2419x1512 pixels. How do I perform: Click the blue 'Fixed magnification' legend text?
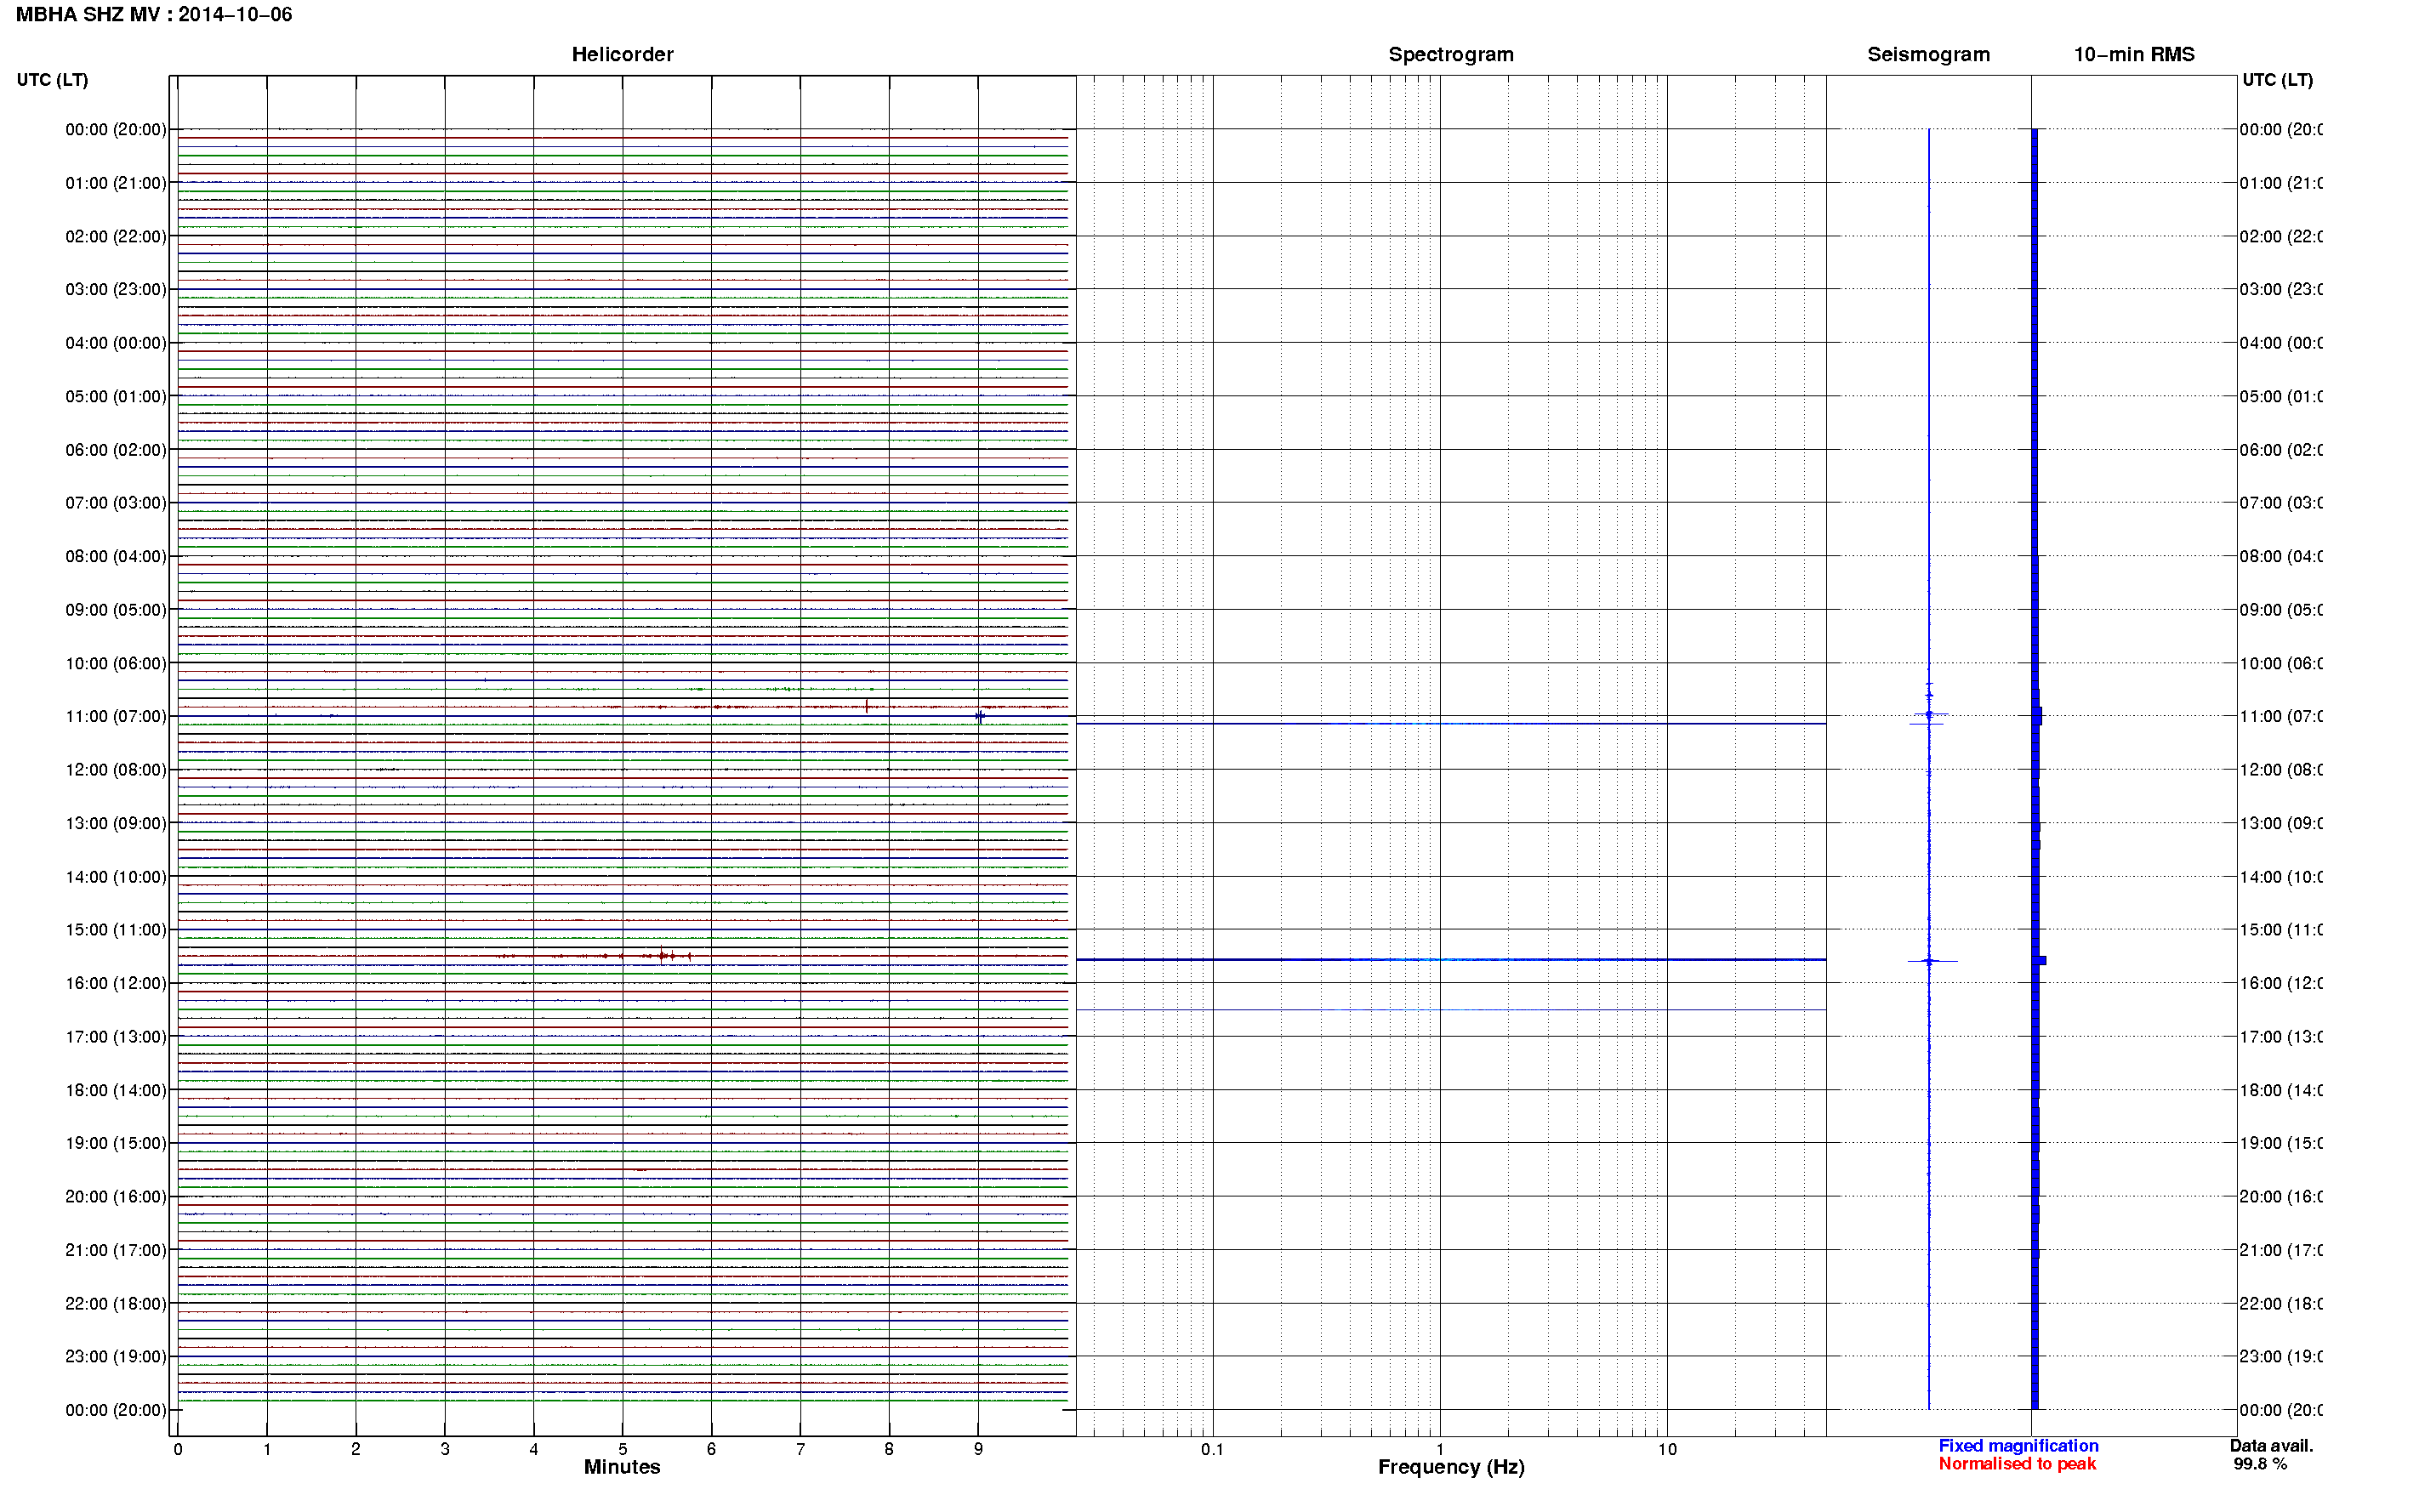pyautogui.click(x=2018, y=1446)
